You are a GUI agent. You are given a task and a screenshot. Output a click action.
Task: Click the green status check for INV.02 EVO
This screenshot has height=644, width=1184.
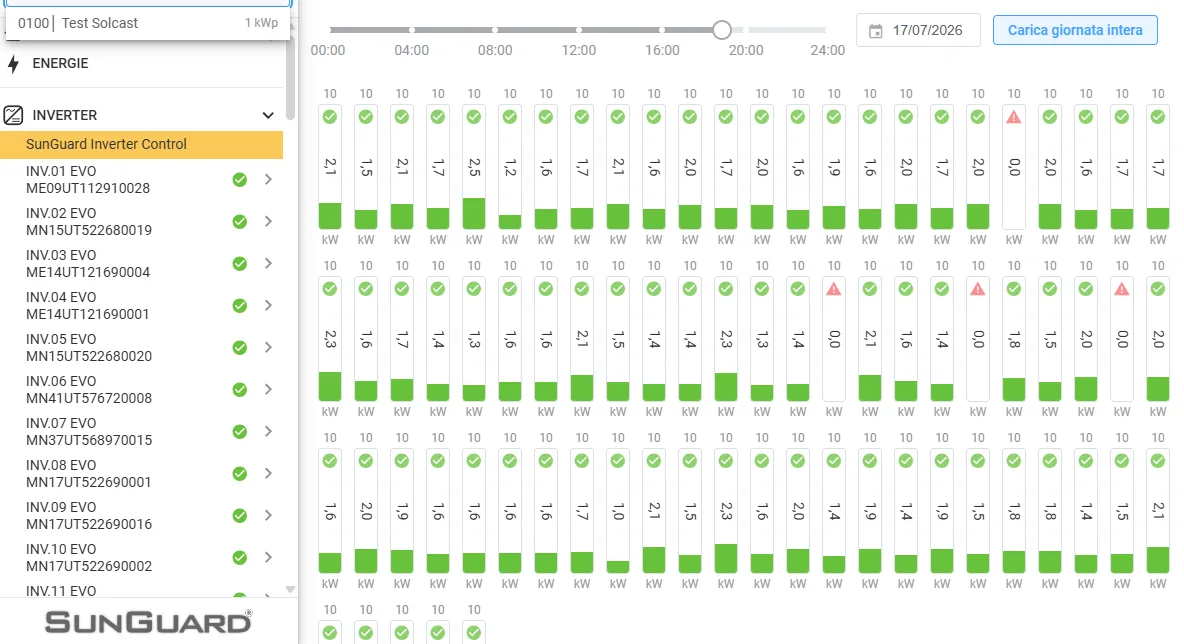[239, 222]
